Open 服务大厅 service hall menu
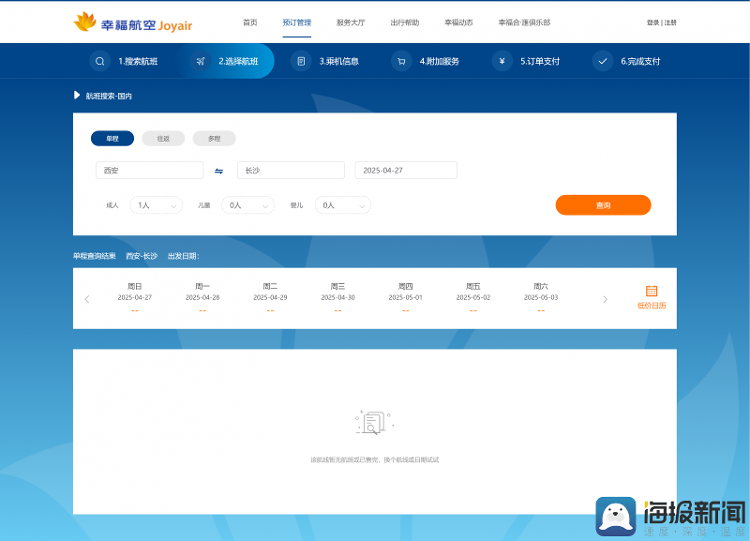 pos(351,22)
